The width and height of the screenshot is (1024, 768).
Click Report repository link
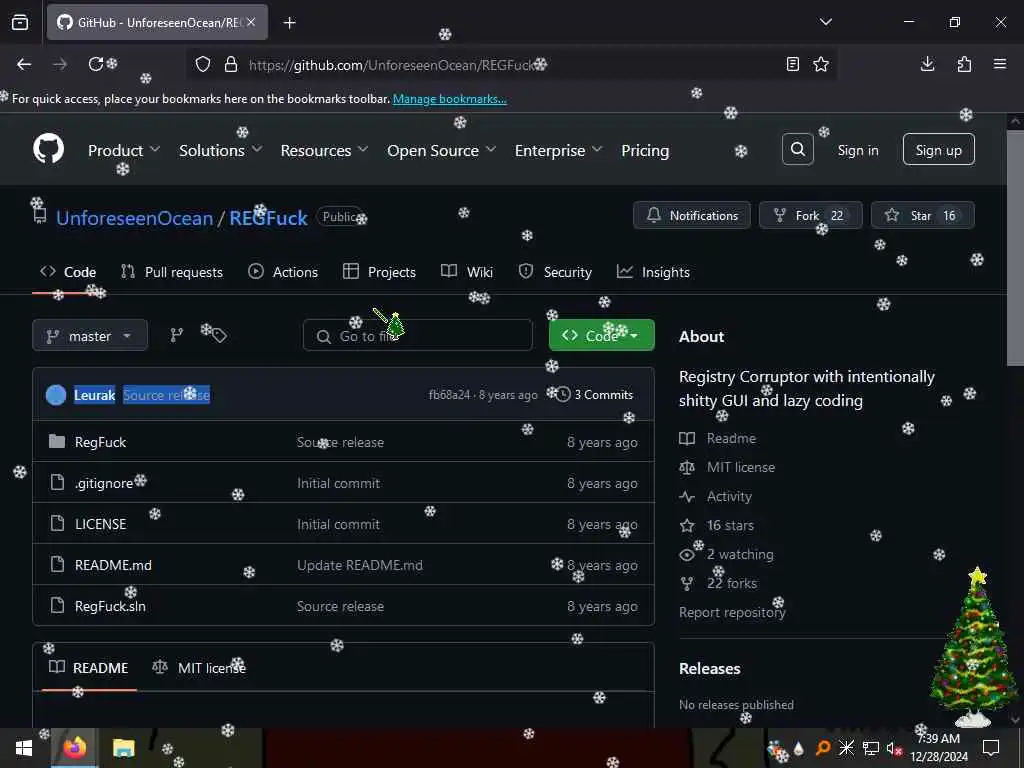[732, 612]
